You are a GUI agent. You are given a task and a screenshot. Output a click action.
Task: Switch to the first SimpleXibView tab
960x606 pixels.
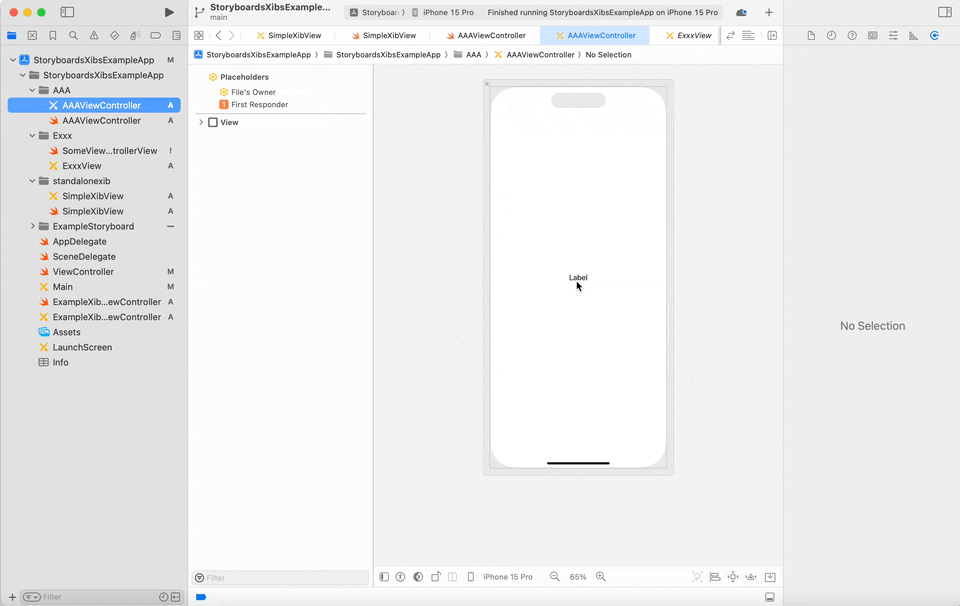289,35
